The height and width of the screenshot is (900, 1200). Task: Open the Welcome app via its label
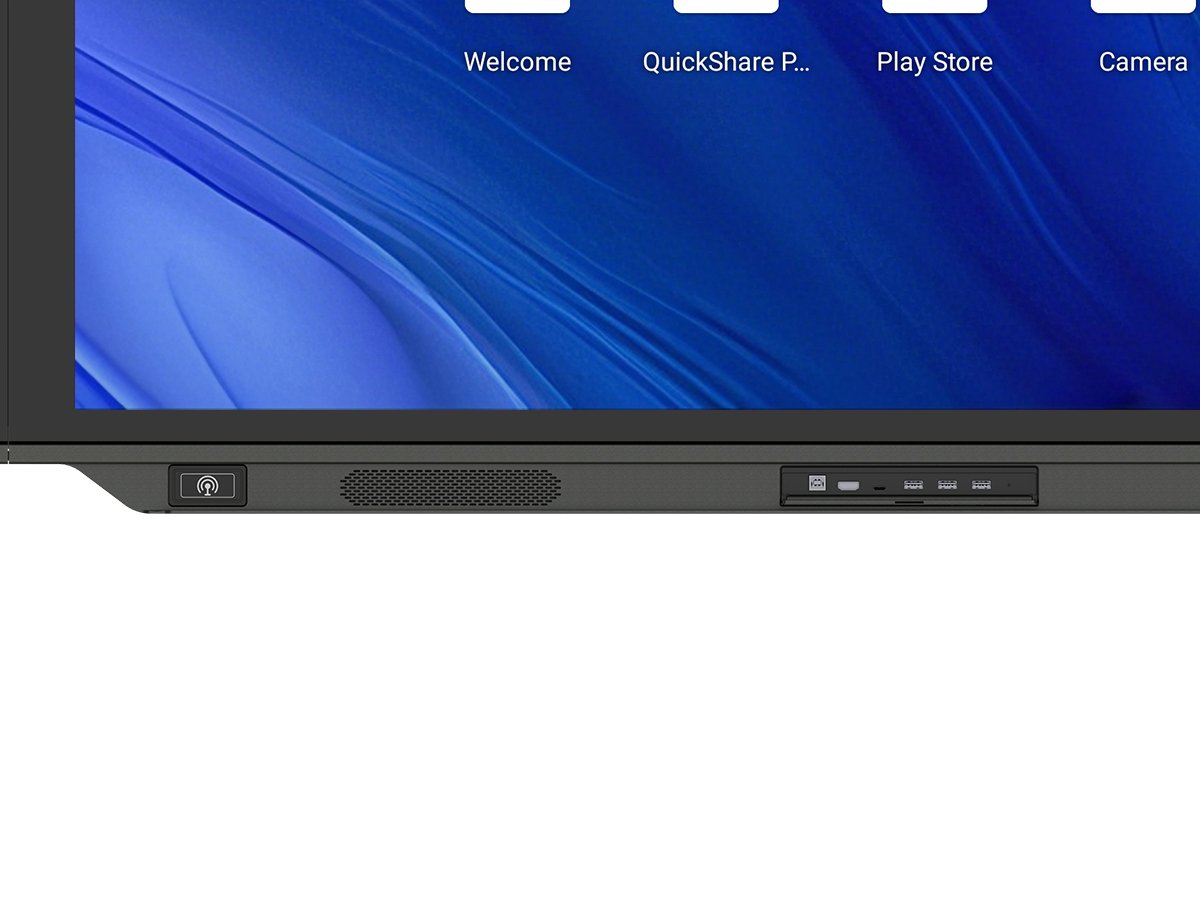pyautogui.click(x=517, y=62)
